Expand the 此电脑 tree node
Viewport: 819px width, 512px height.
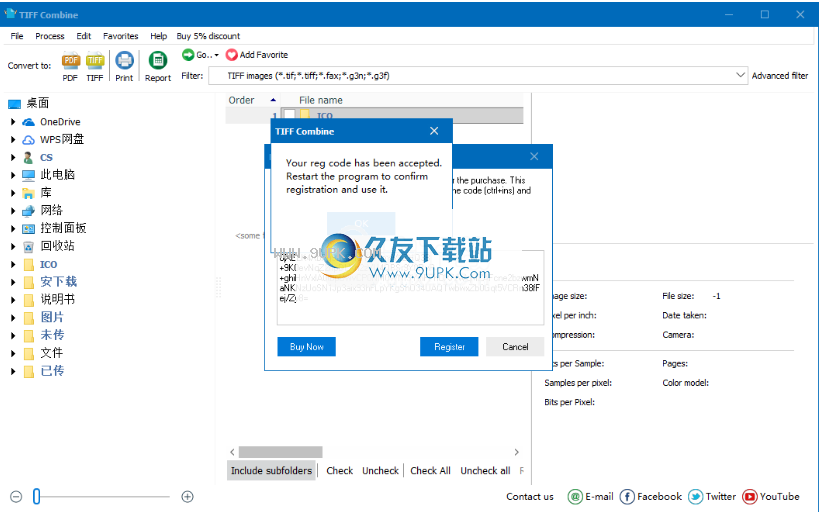tap(13, 175)
